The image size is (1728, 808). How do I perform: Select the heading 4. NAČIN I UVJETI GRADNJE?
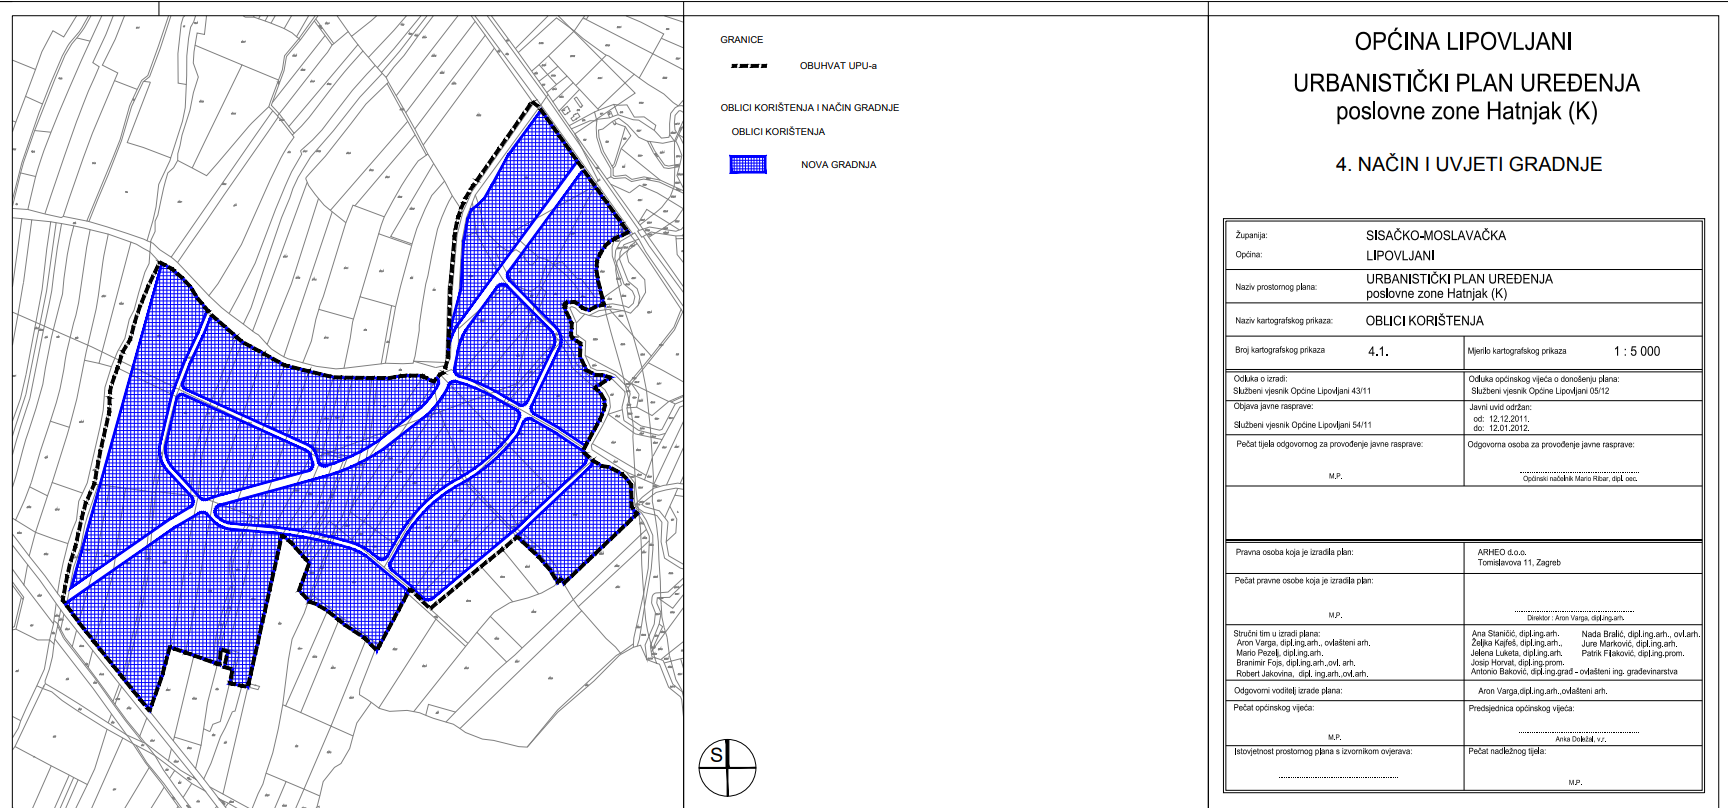[1468, 165]
